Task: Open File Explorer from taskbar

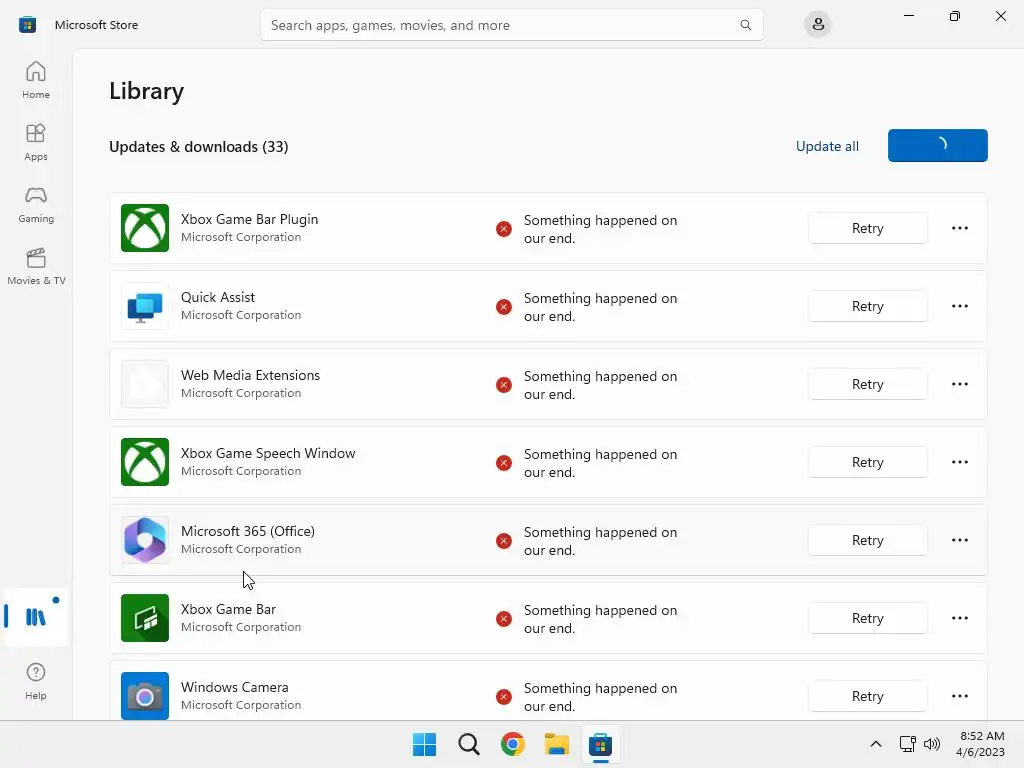Action: [x=556, y=744]
